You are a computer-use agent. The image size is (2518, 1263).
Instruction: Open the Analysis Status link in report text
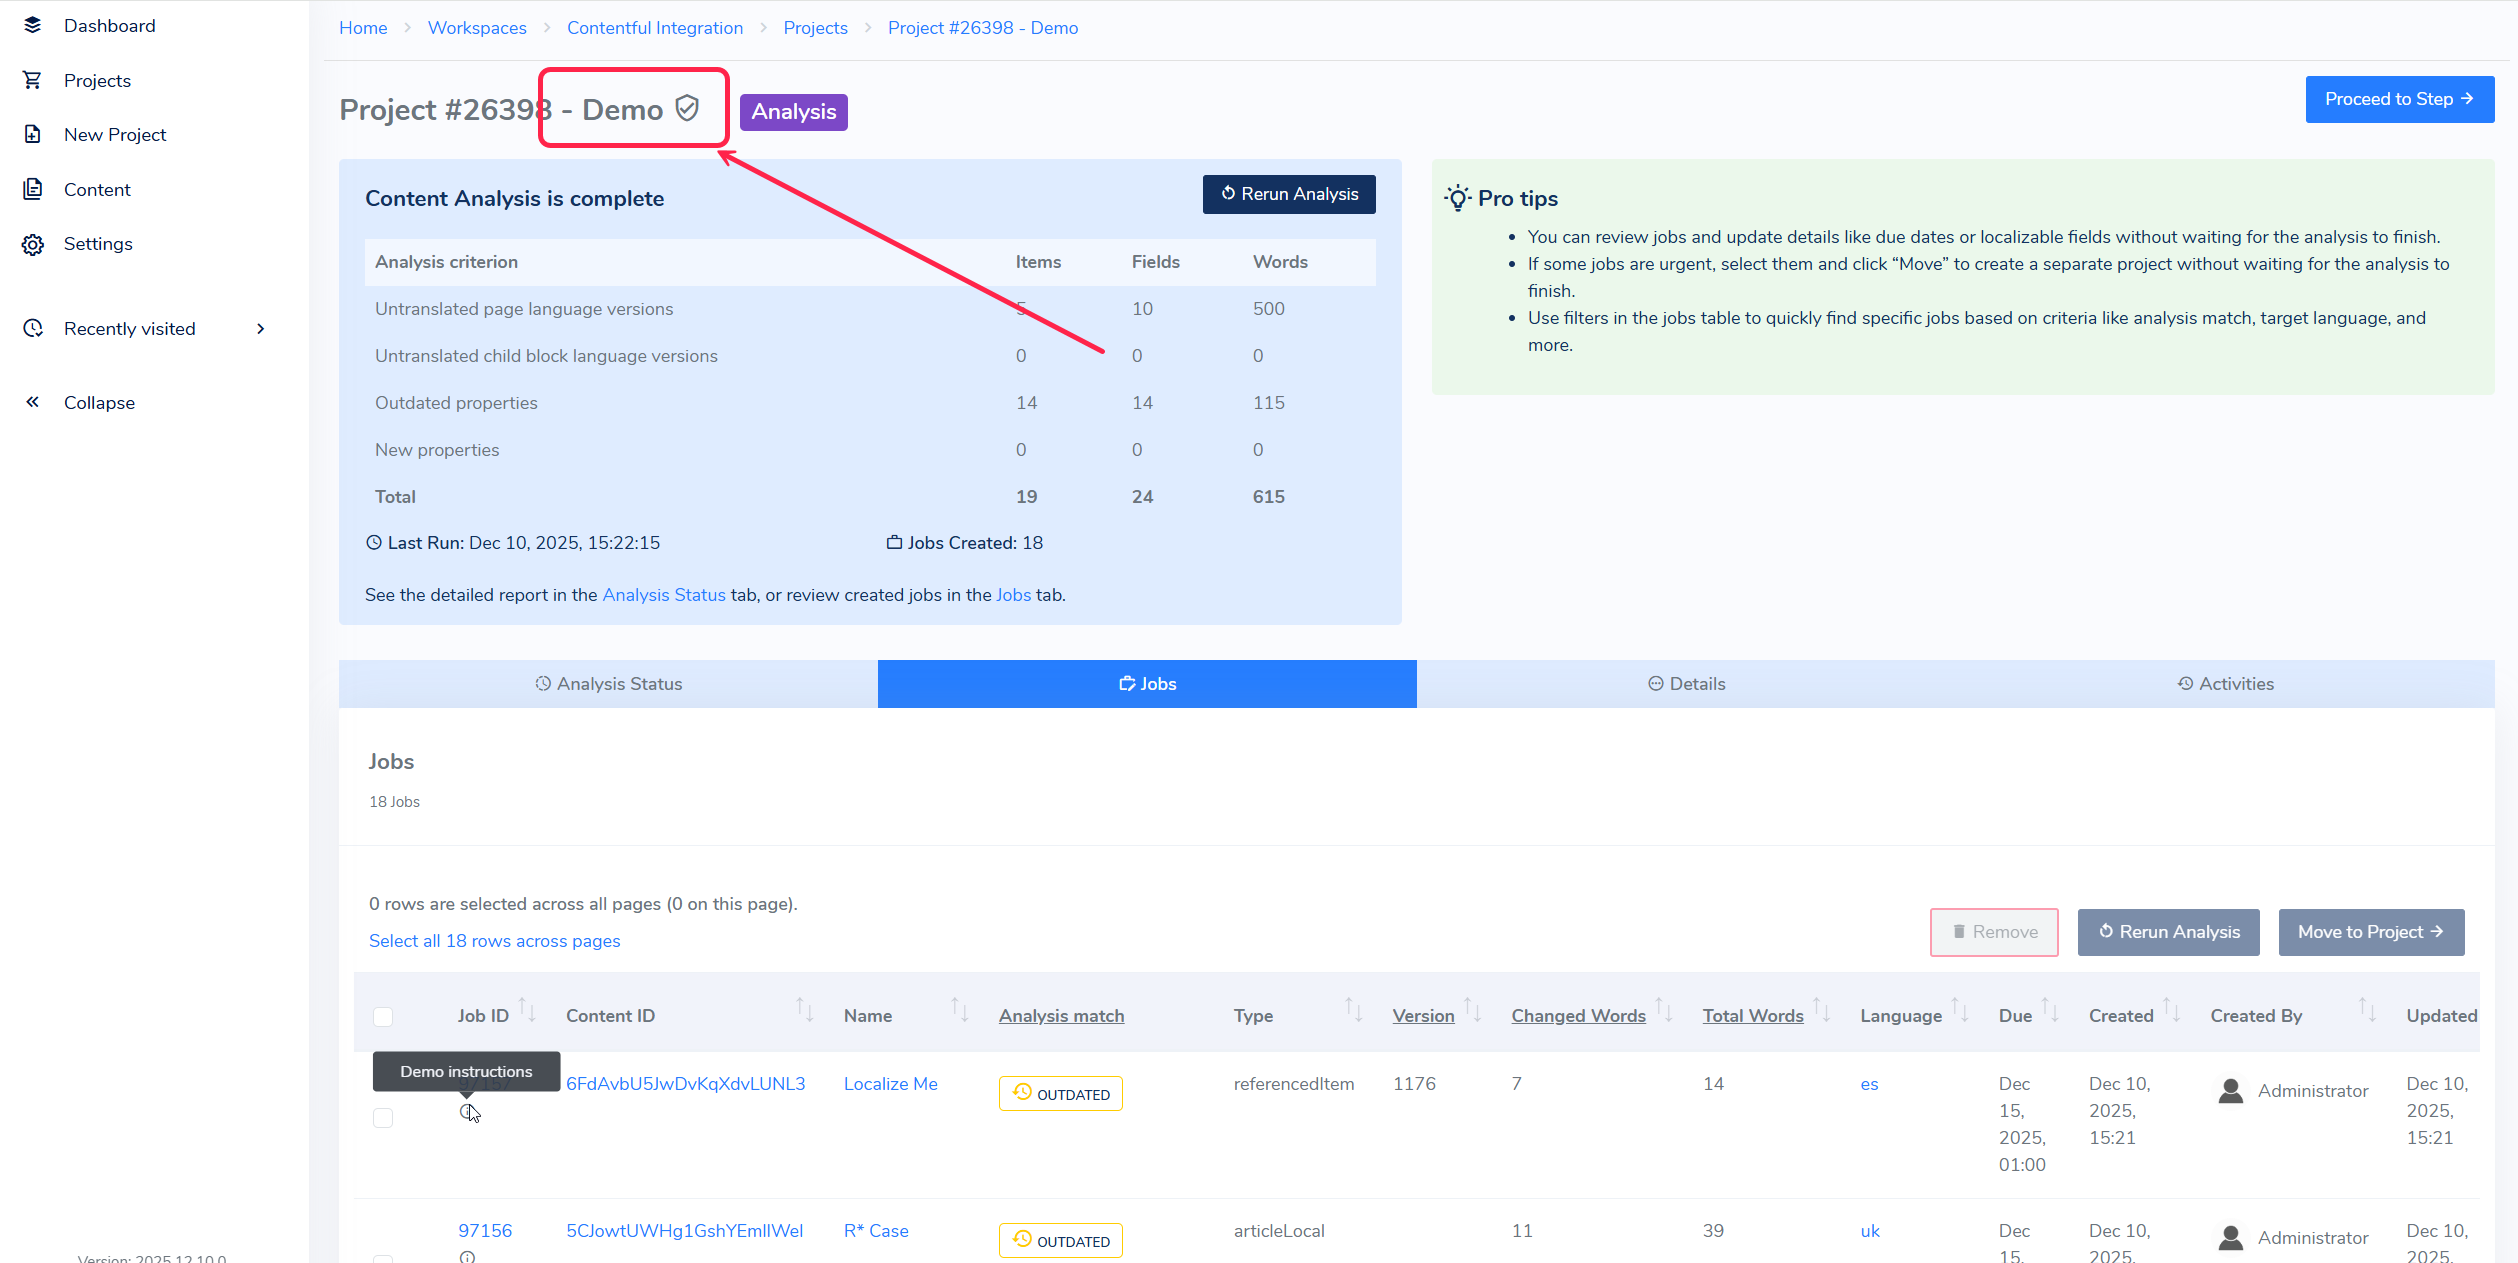click(664, 595)
